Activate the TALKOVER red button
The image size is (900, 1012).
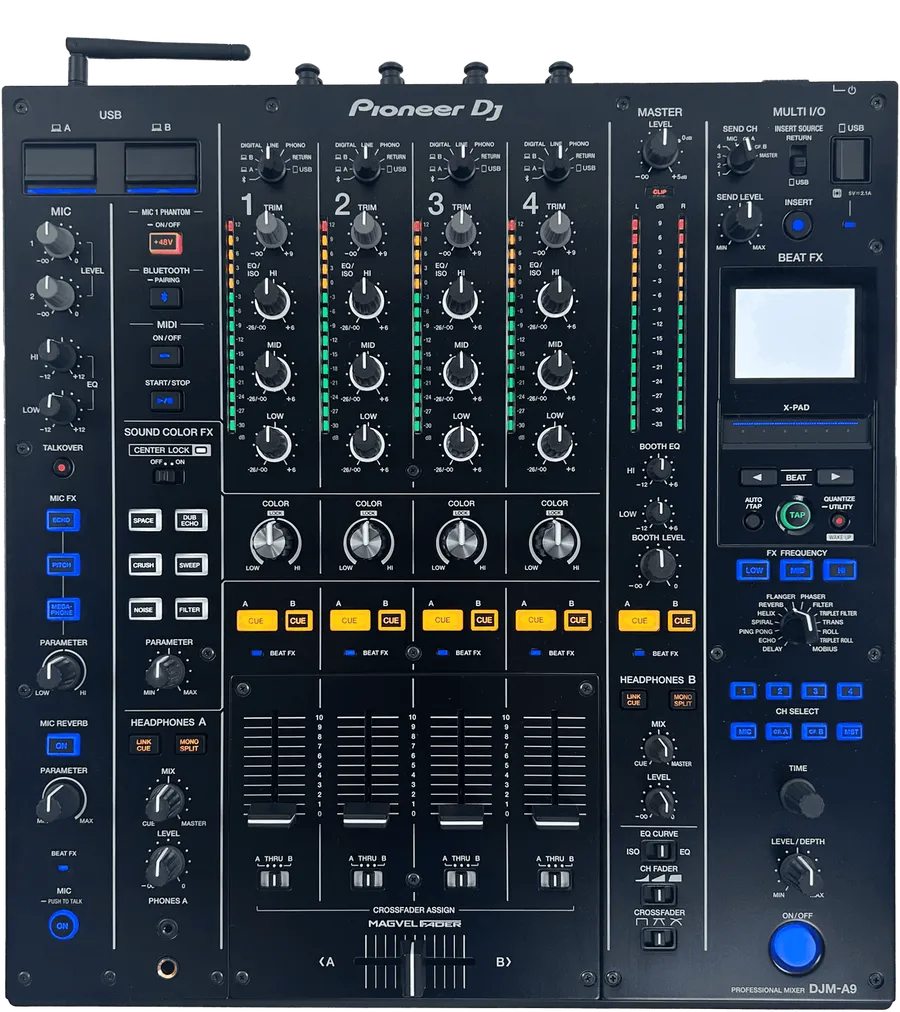pos(63,467)
